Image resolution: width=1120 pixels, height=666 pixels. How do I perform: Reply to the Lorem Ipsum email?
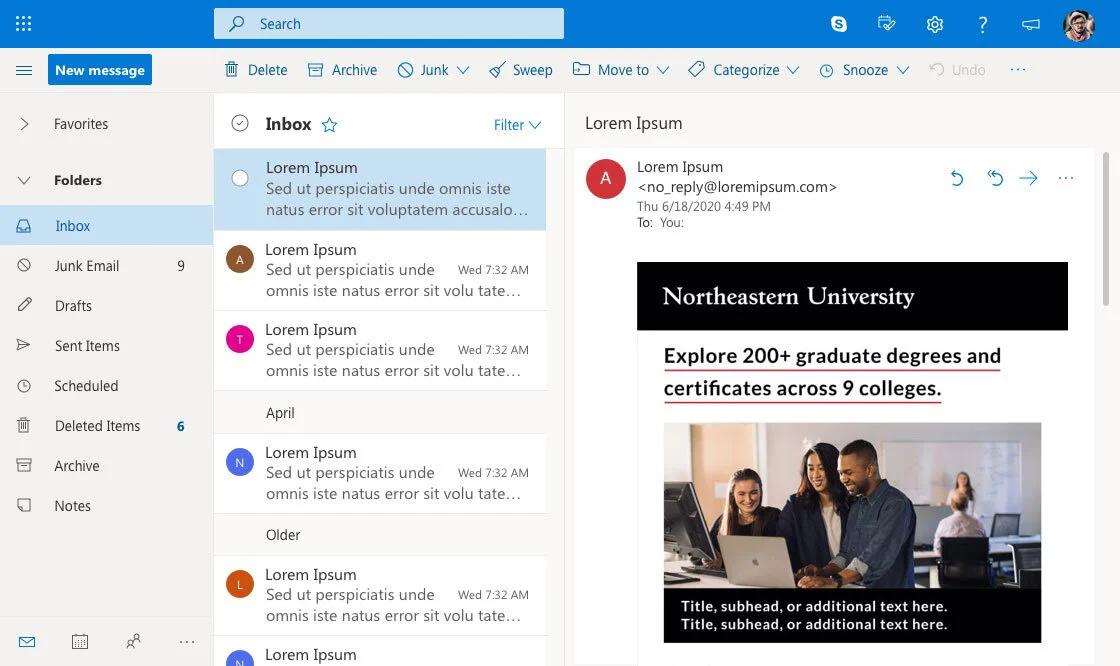coord(957,178)
